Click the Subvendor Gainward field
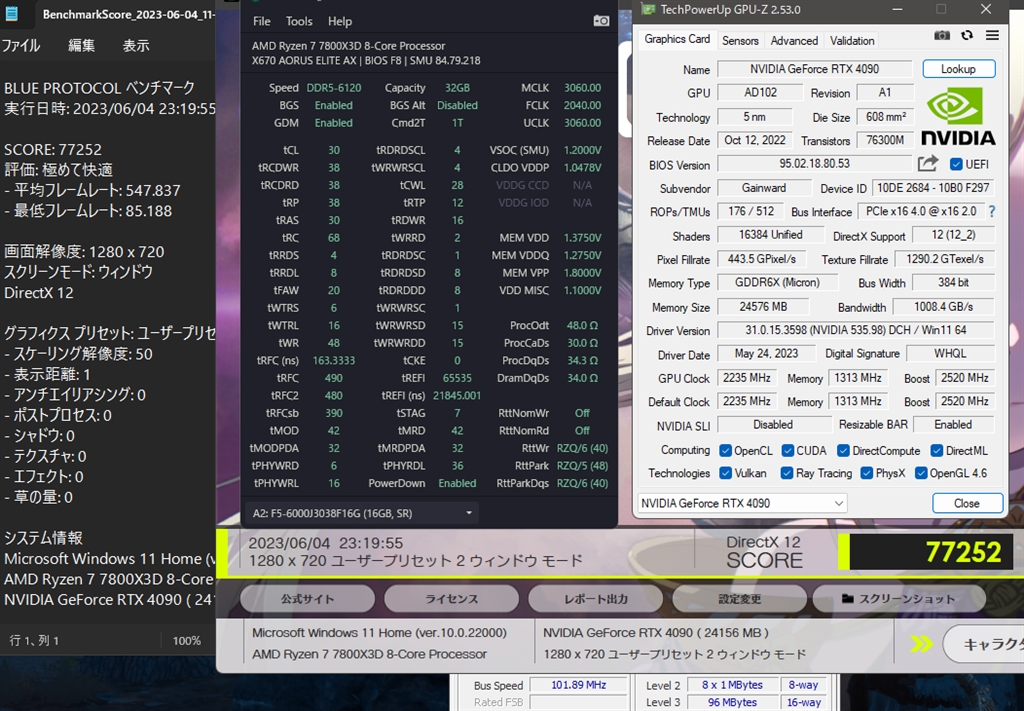1024x711 pixels. click(x=763, y=188)
